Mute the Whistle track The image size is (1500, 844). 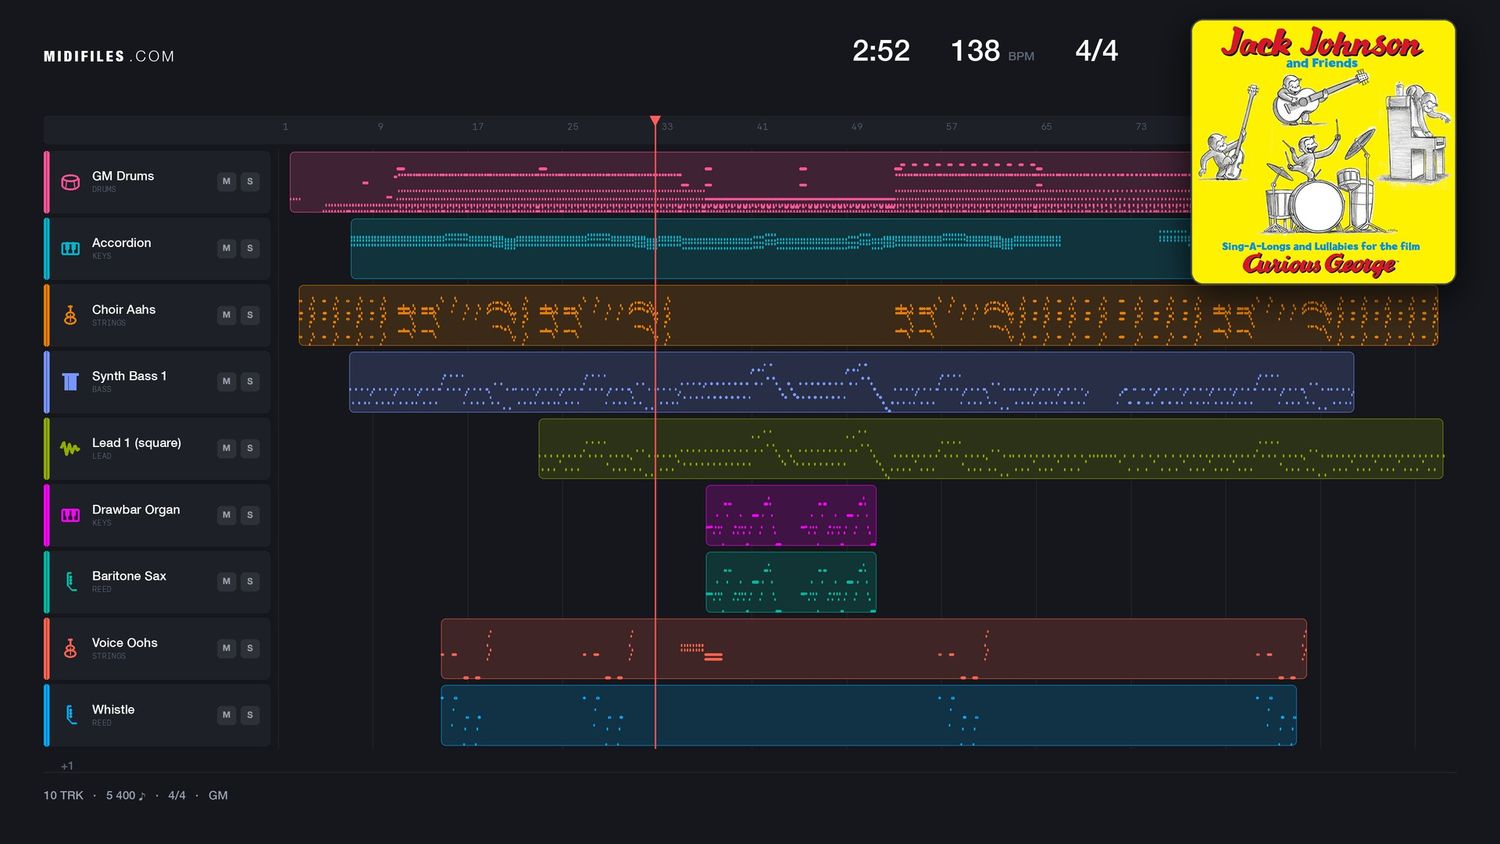(x=227, y=715)
